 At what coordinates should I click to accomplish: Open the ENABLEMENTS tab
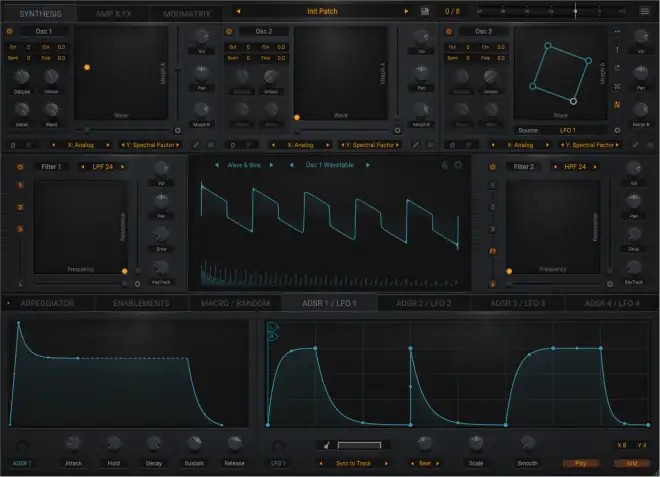click(141, 303)
